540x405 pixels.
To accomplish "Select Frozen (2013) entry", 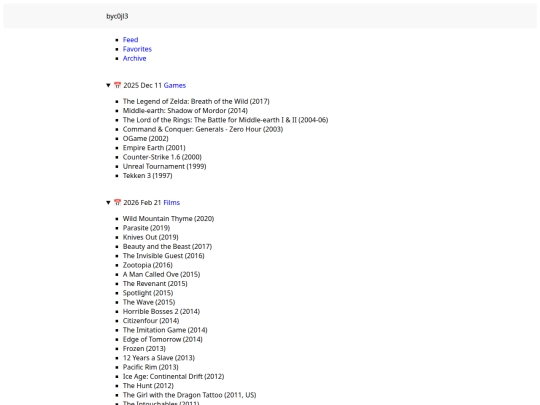I will [144, 349].
